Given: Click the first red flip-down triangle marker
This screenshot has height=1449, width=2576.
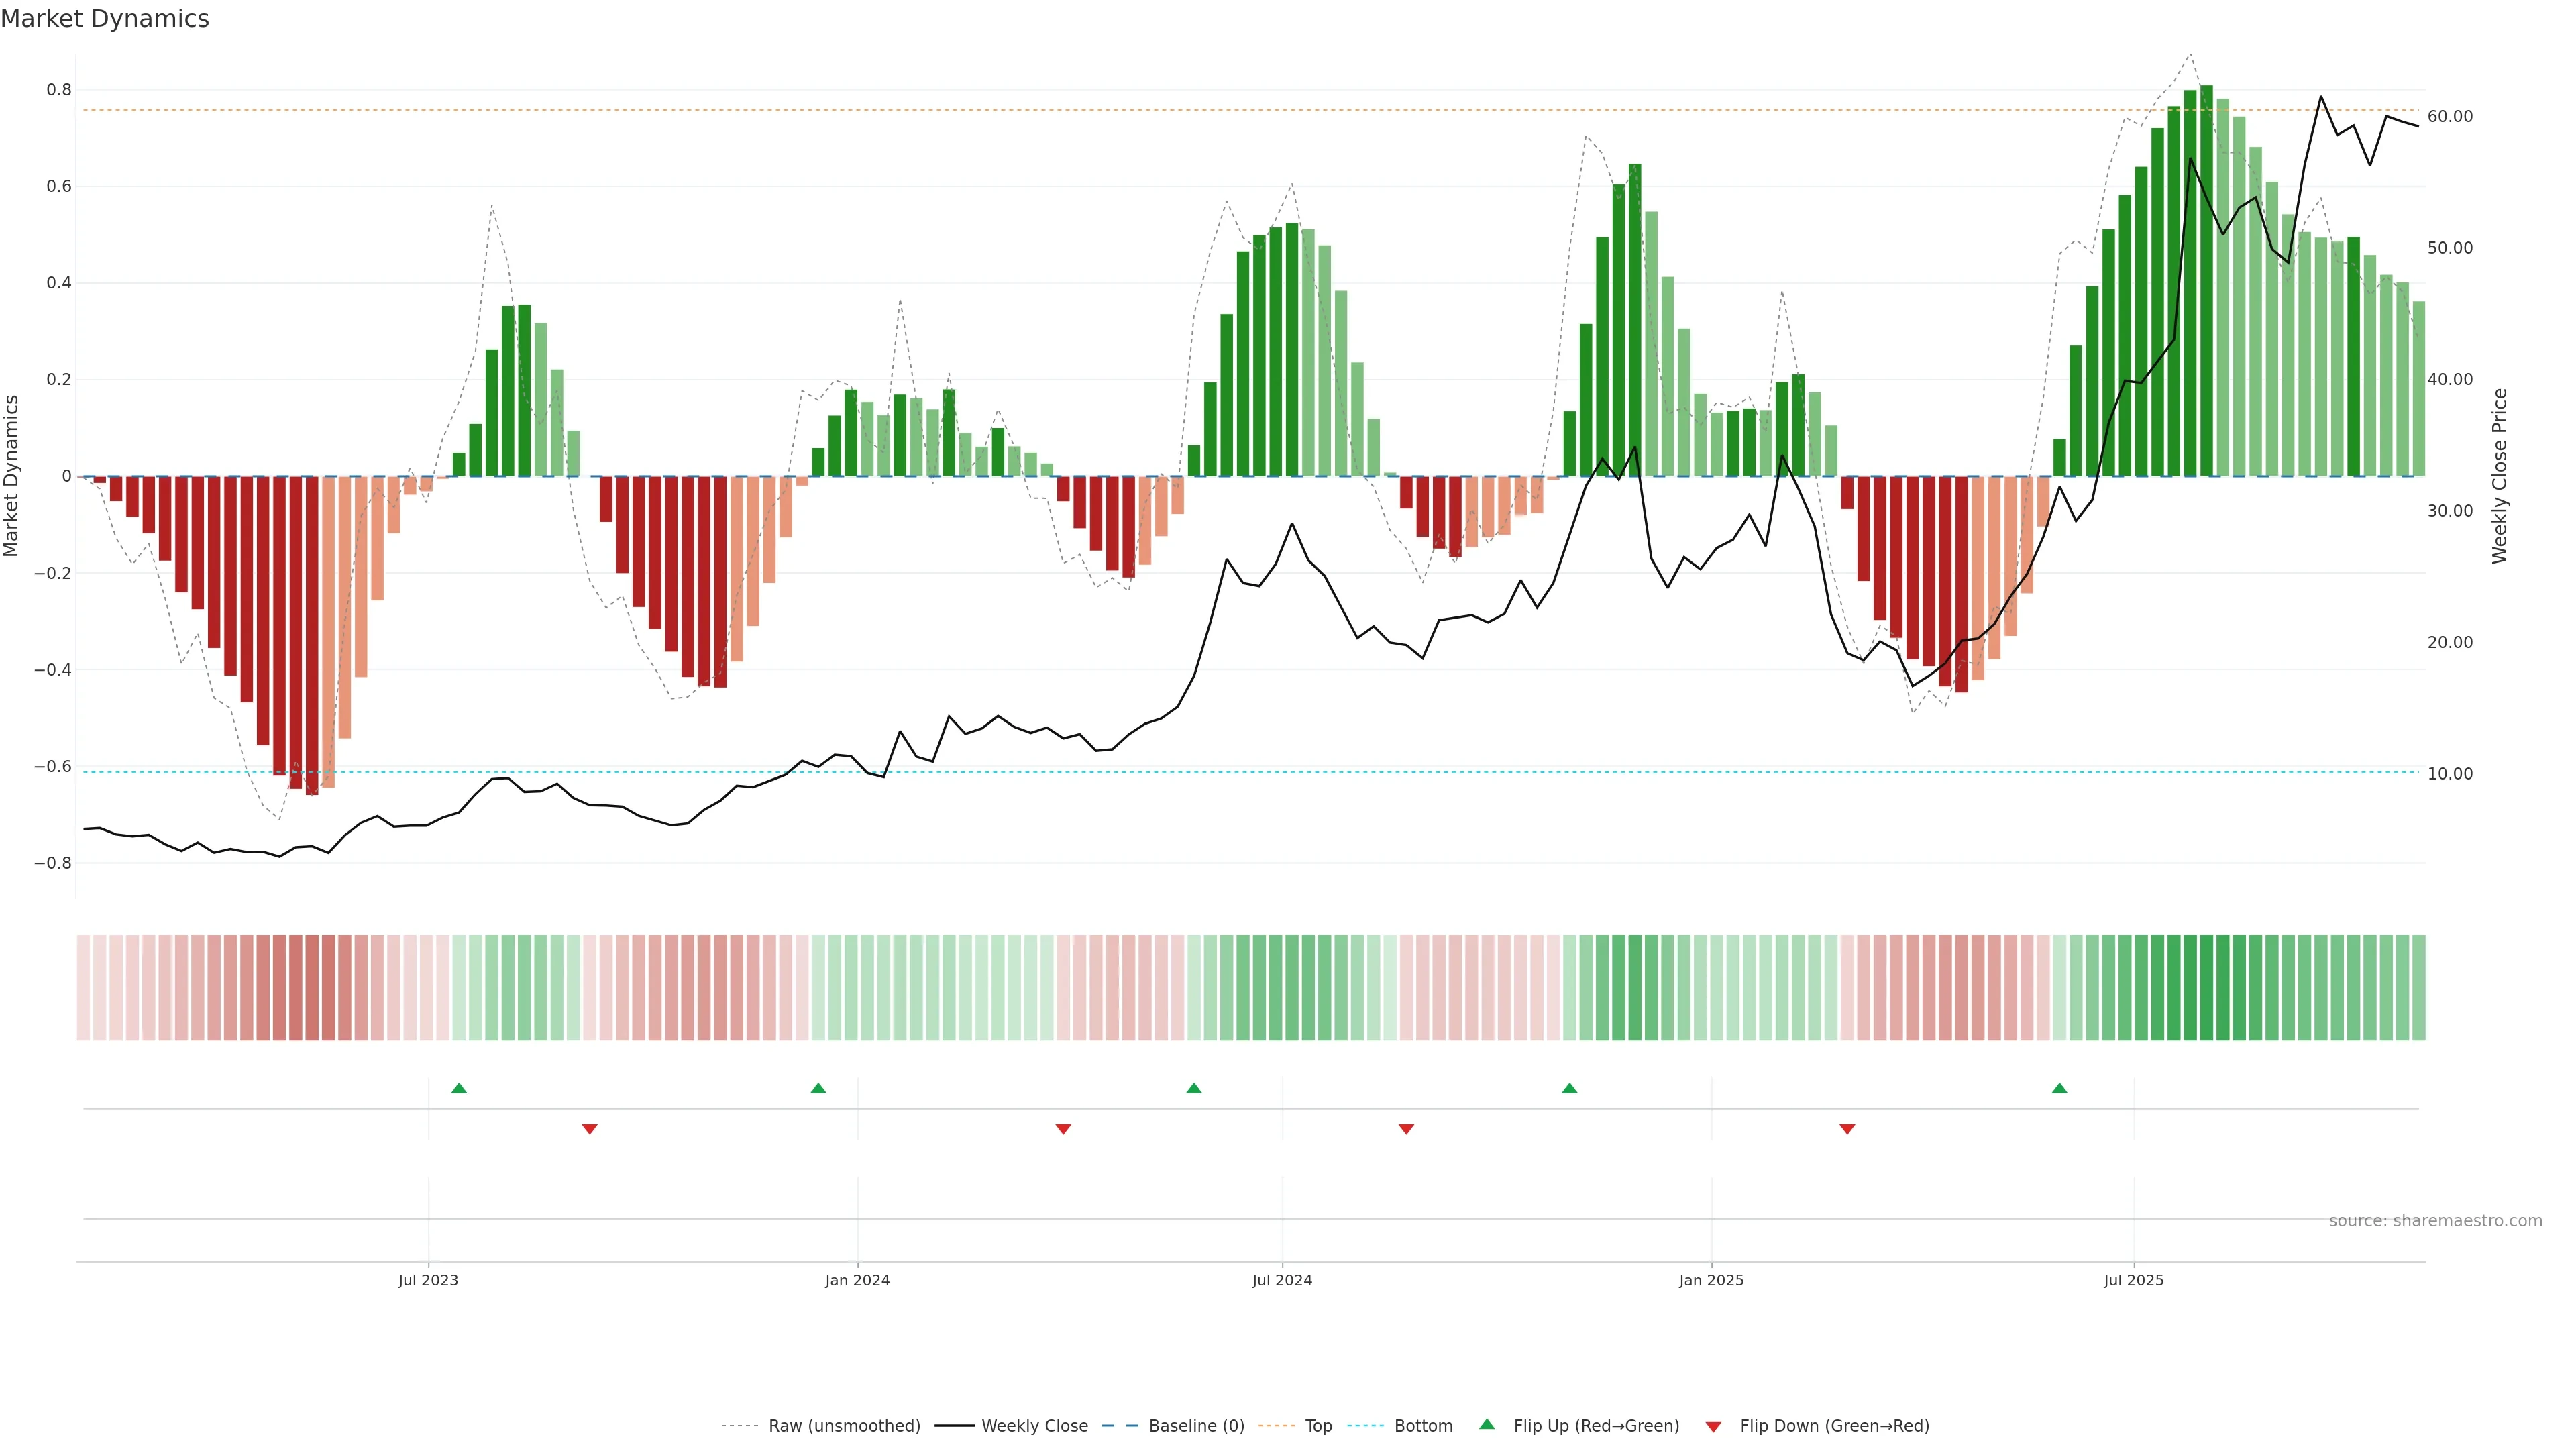Looking at the screenshot, I should (x=590, y=1129).
